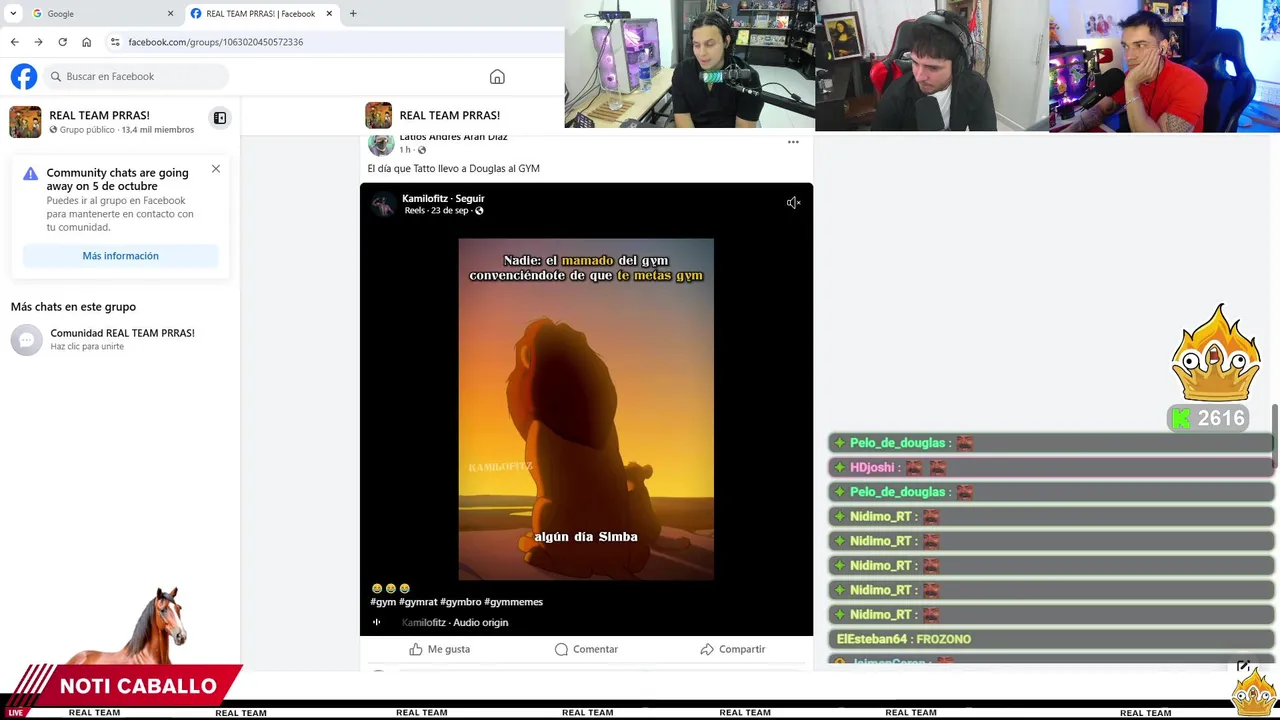Click Comentar to comment on post
The width and height of the screenshot is (1280, 720).
coord(586,649)
